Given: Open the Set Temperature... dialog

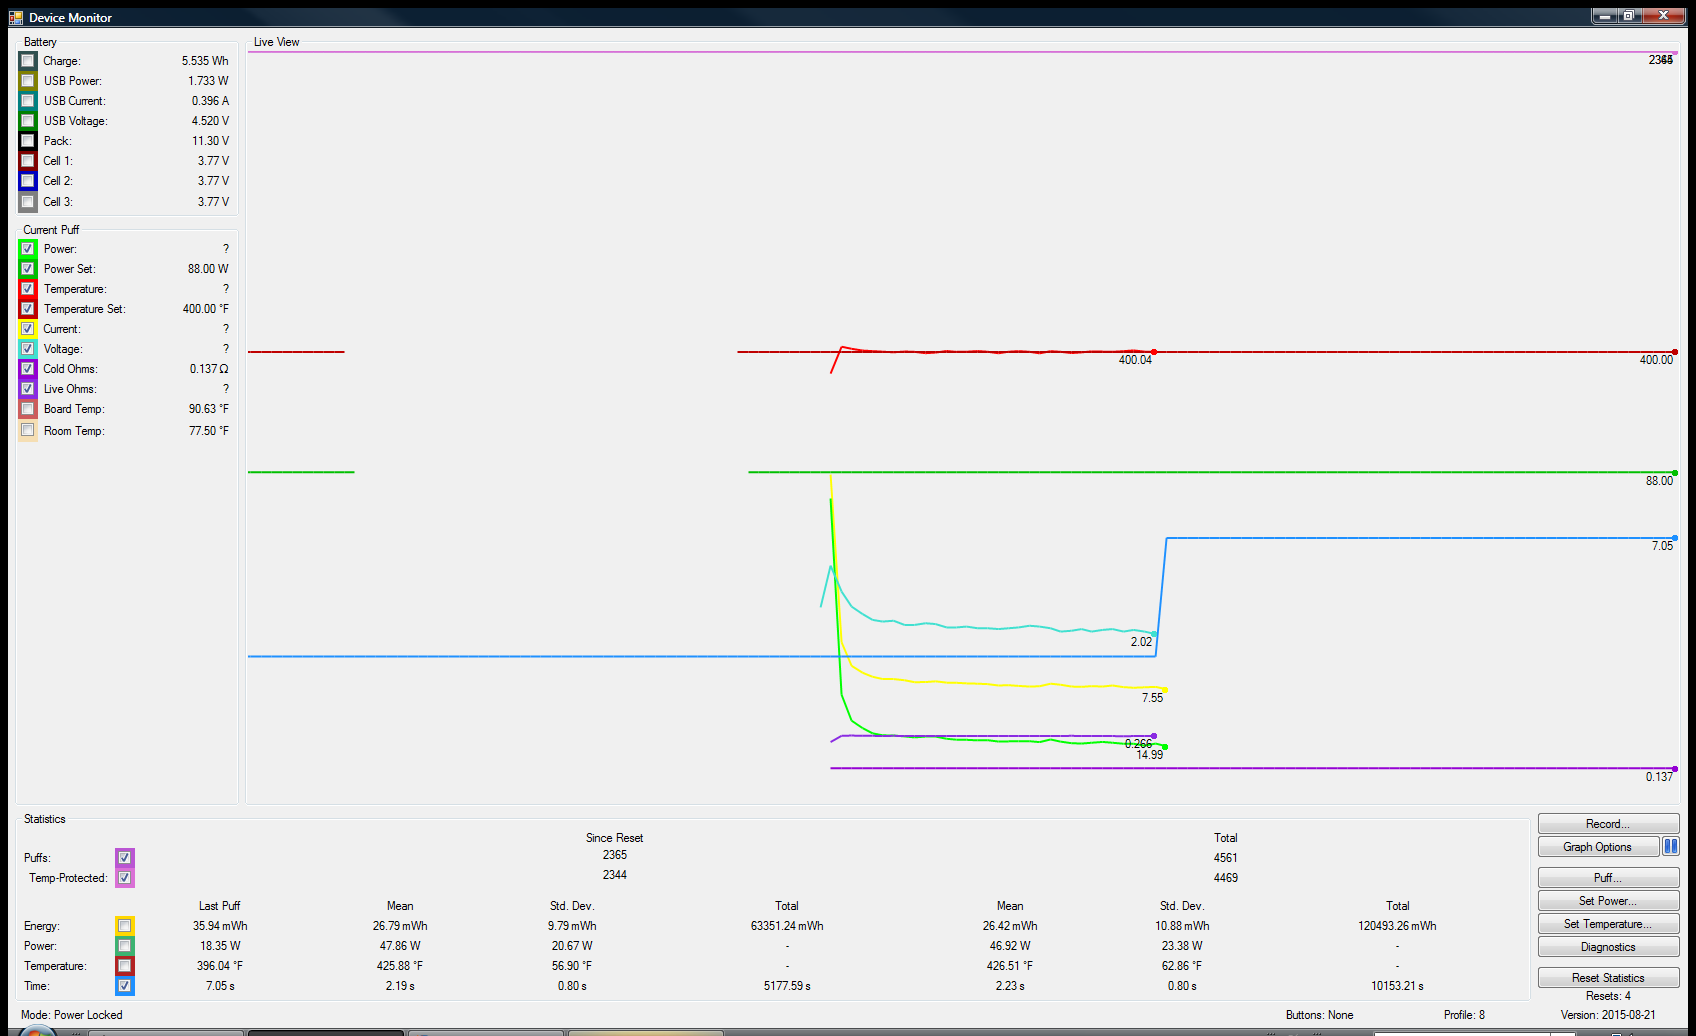Looking at the screenshot, I should [x=1607, y=924].
